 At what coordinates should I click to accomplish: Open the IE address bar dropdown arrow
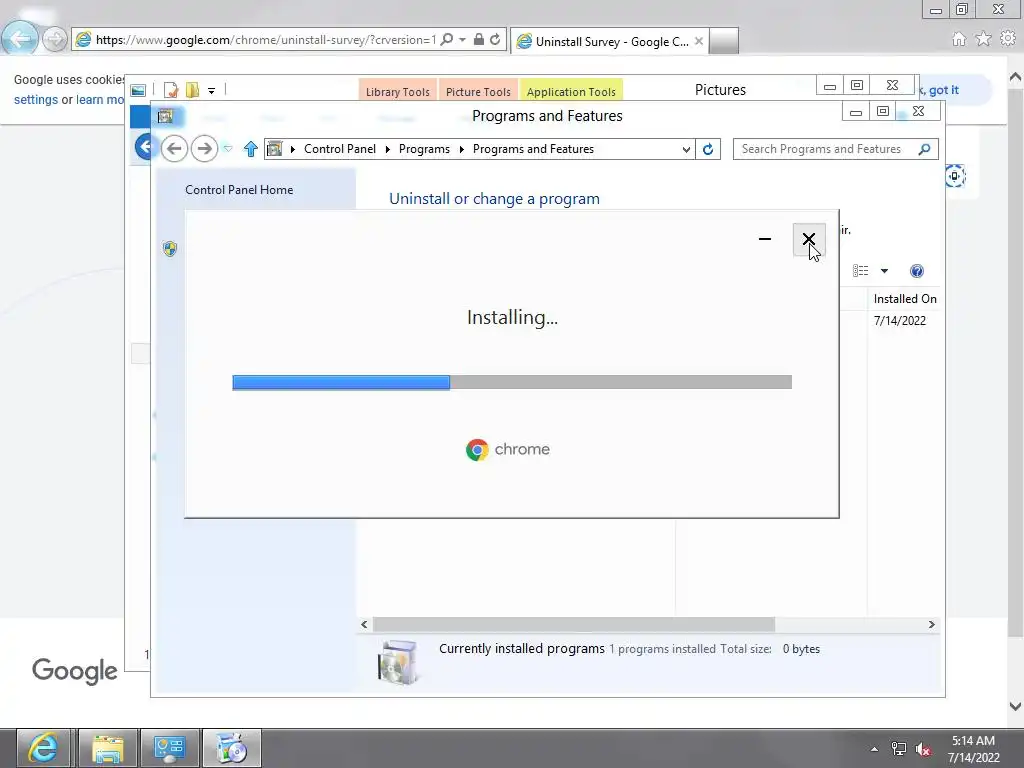462,40
